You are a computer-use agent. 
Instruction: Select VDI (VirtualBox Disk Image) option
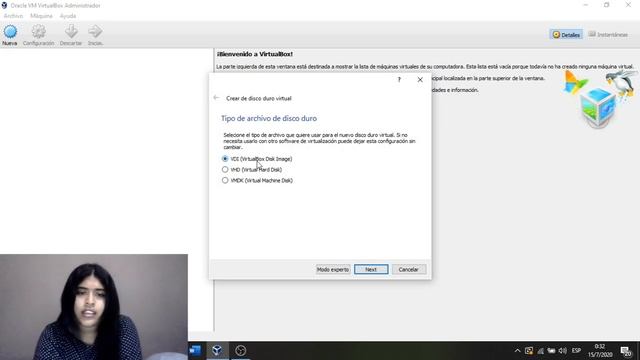coord(257,159)
